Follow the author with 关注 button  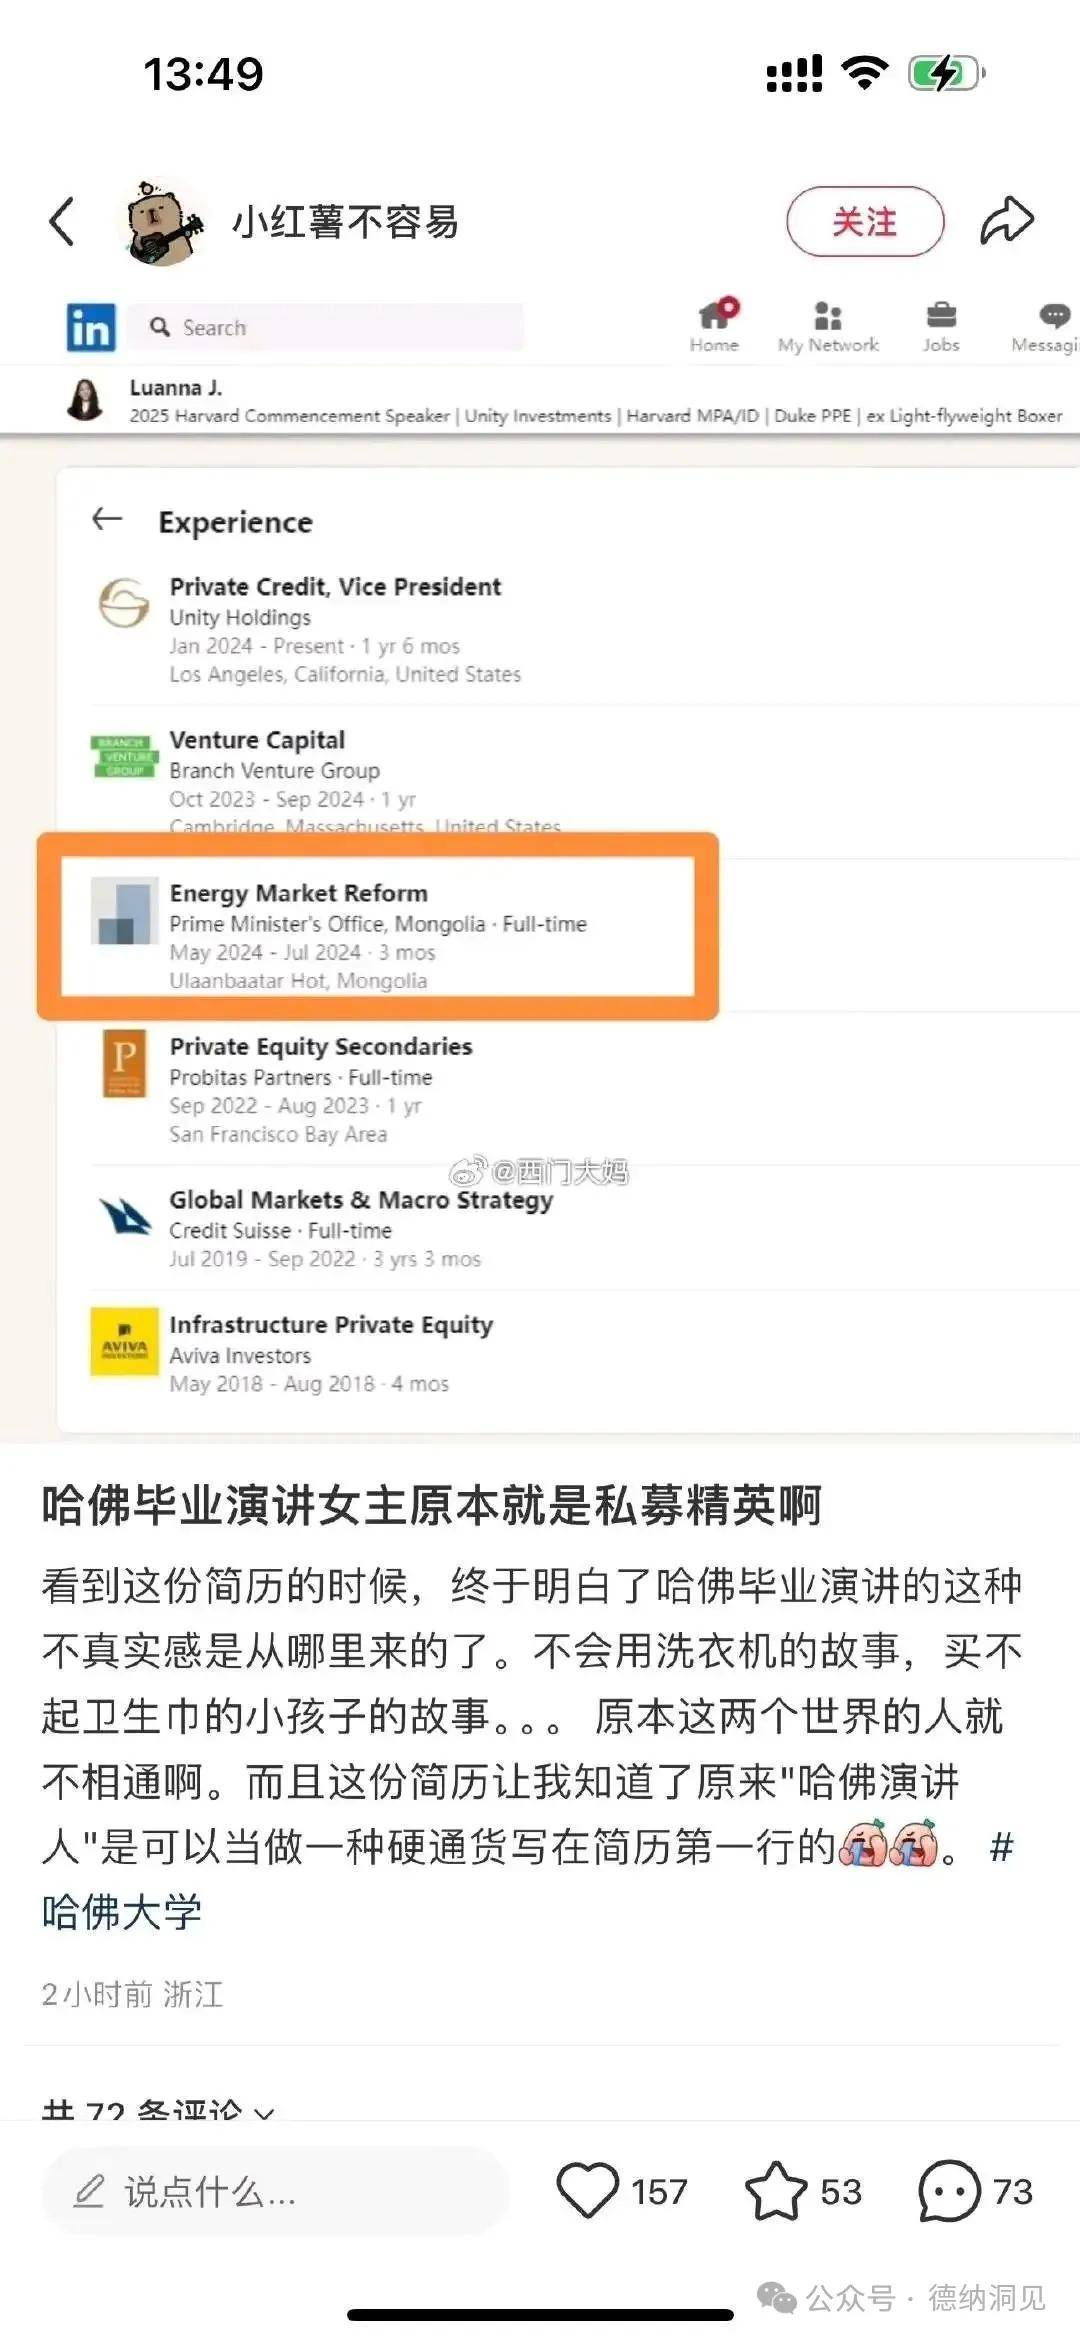click(865, 221)
